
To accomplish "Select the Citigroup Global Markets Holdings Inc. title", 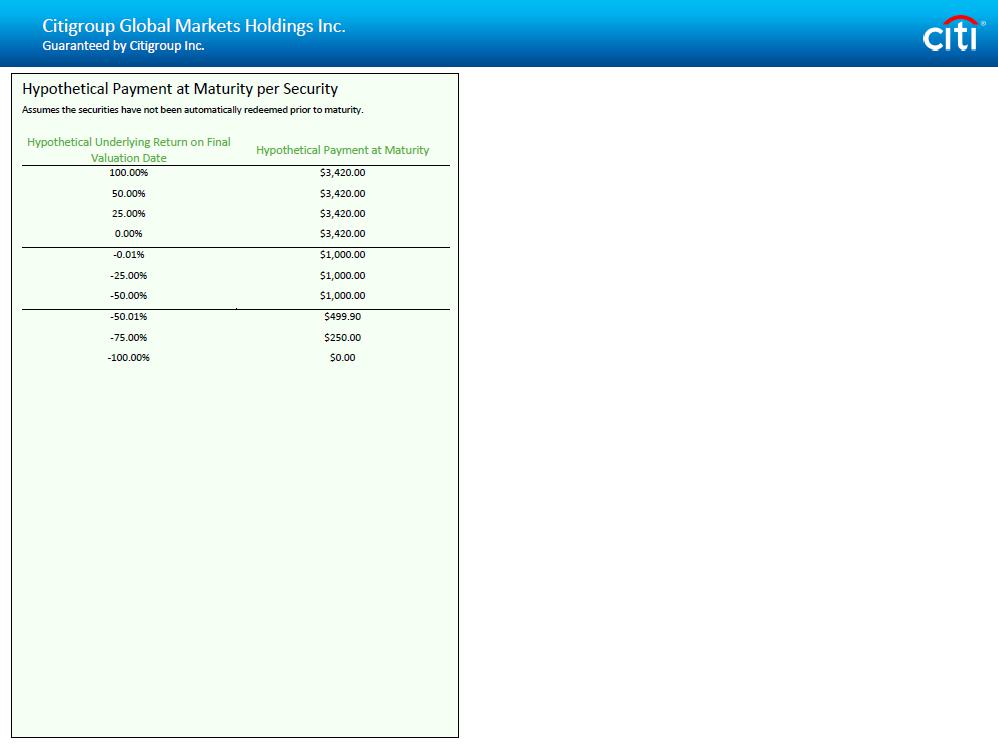I will pos(193,26).
